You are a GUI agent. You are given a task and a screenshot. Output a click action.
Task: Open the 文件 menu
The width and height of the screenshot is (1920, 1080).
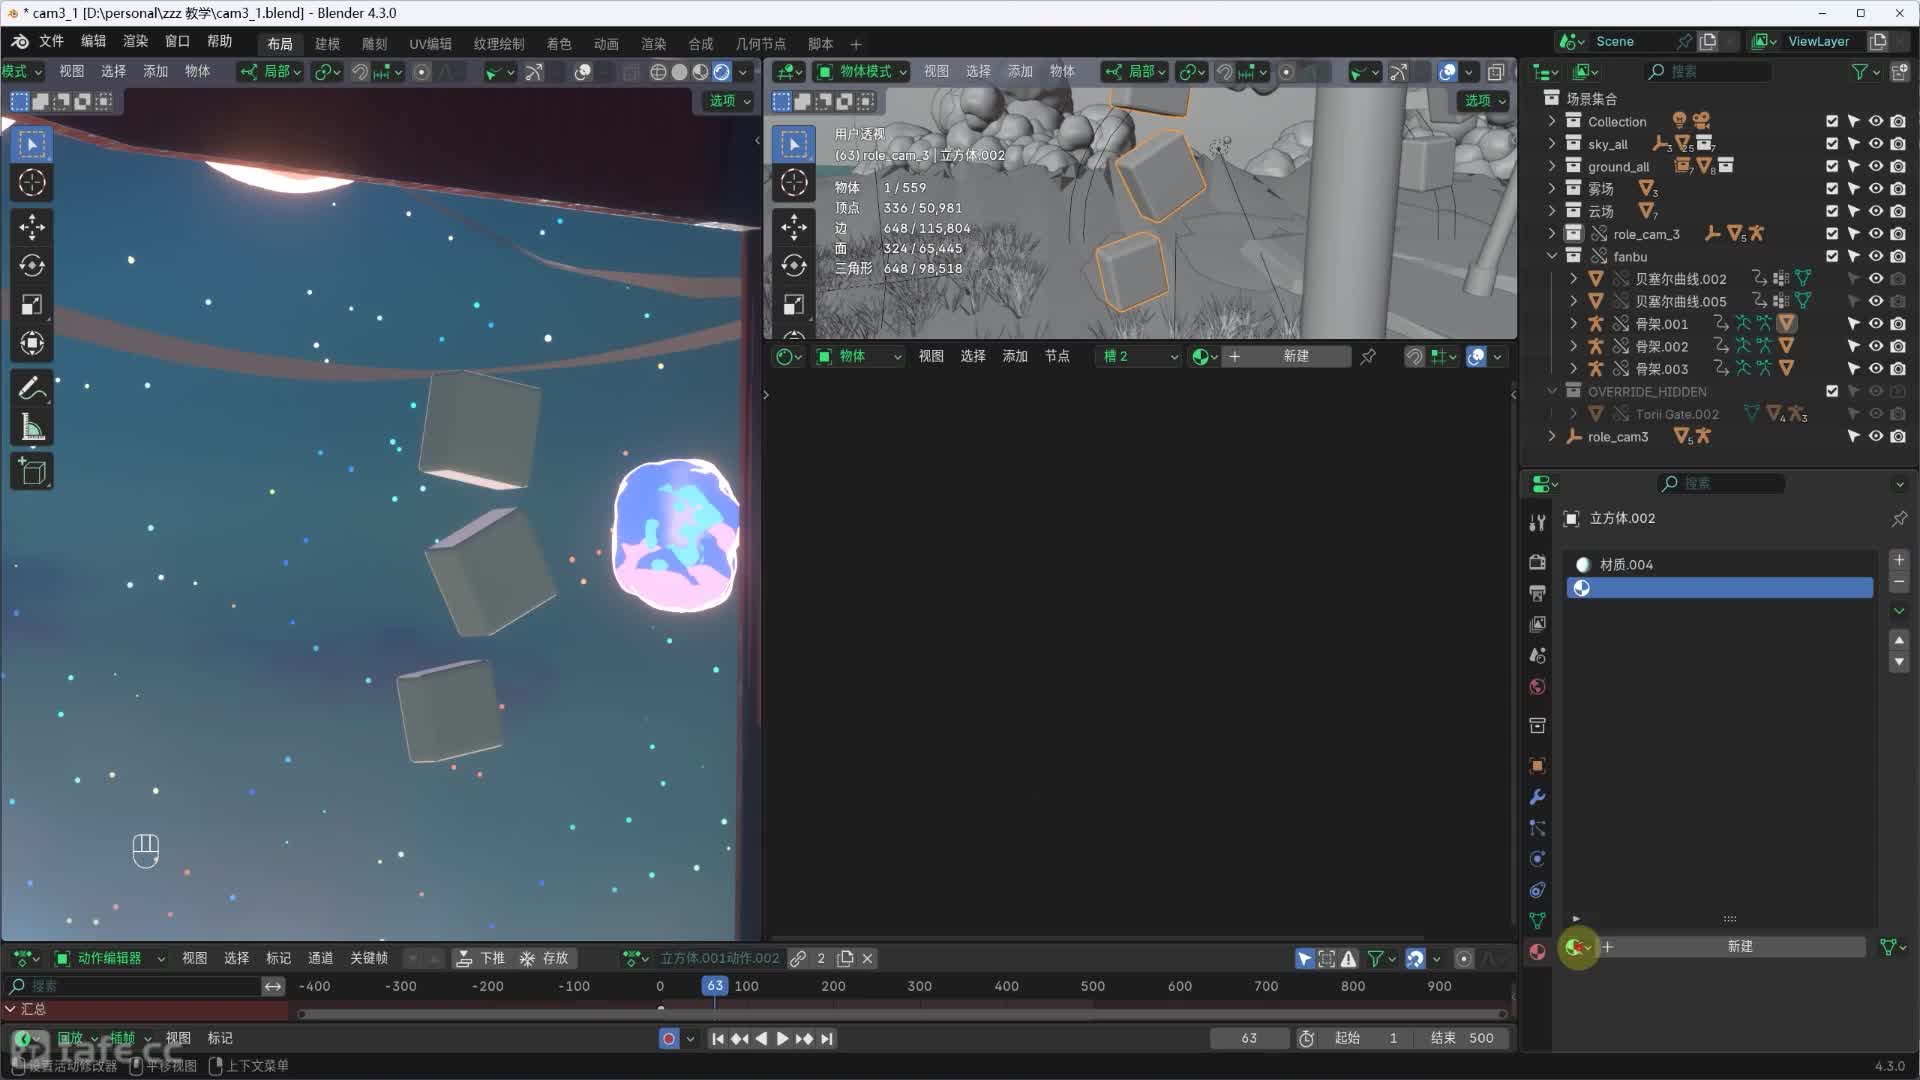point(50,41)
